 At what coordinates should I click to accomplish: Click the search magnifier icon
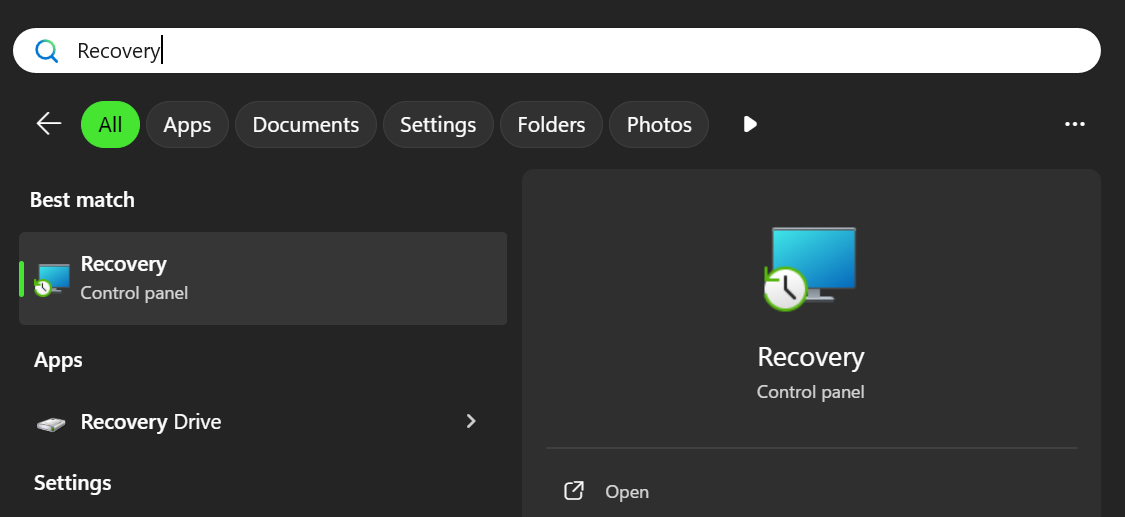(x=47, y=51)
